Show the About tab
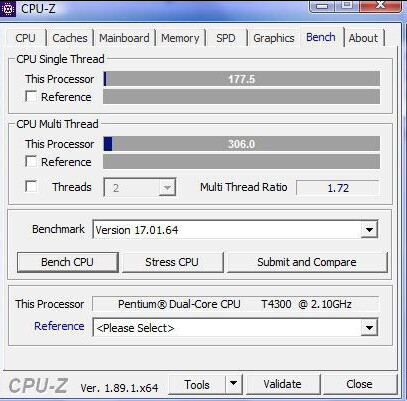 [x=363, y=38]
